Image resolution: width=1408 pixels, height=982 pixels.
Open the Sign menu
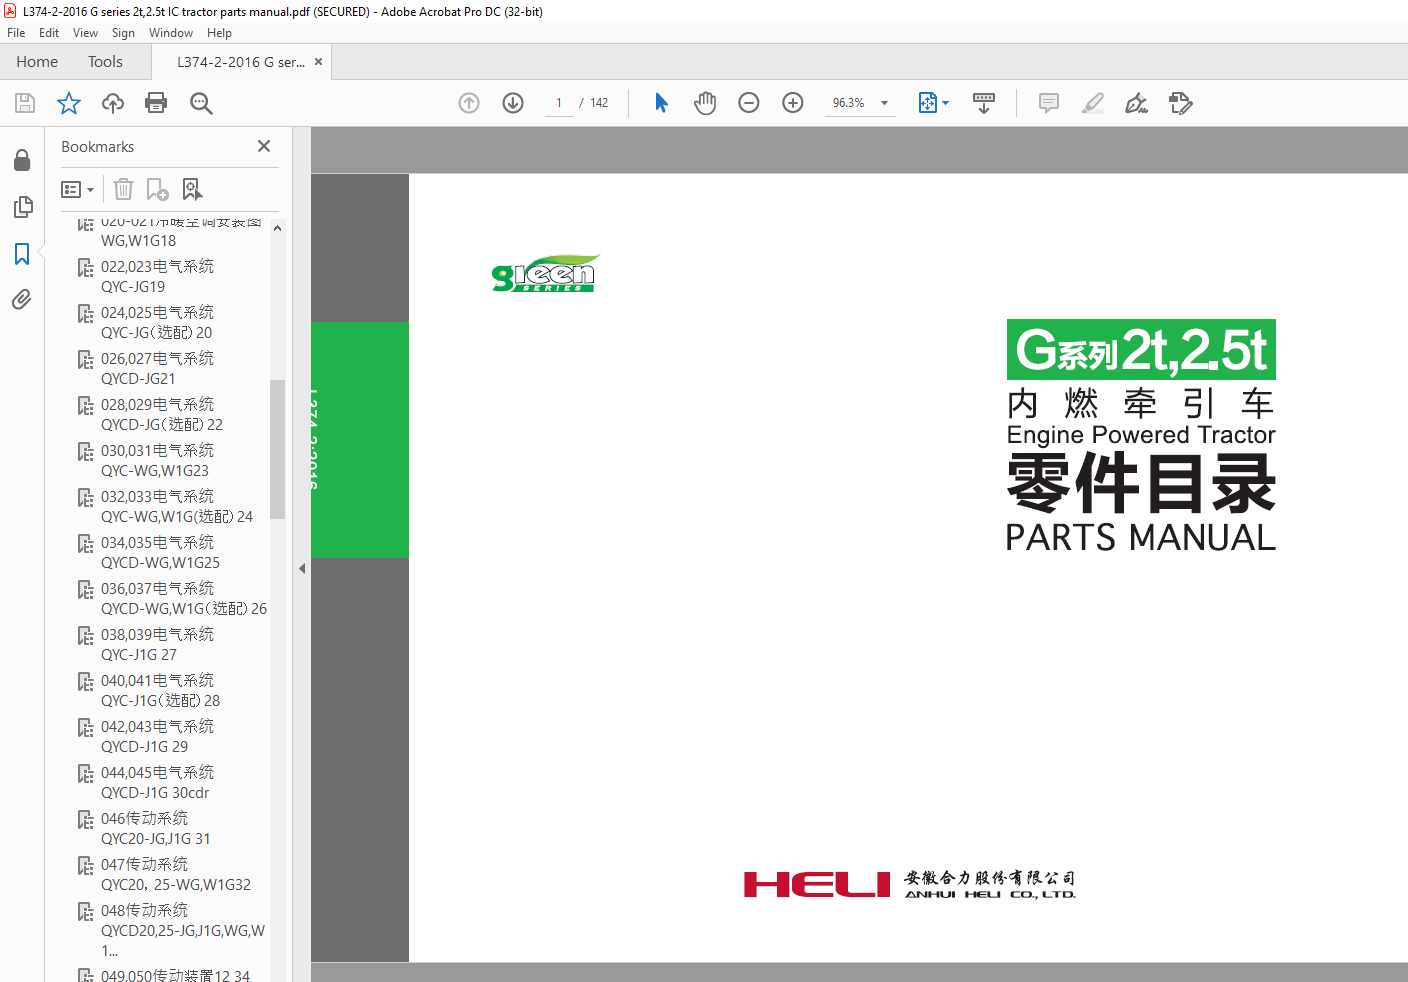click(123, 33)
